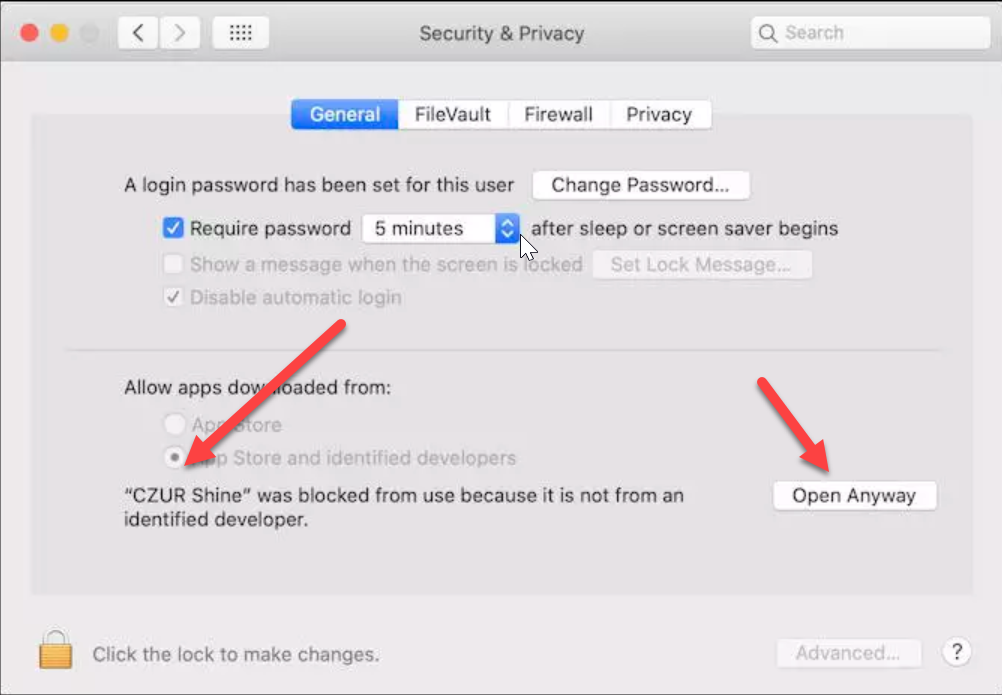The height and width of the screenshot is (695, 1002).
Task: Open the help question mark button
Action: tap(956, 653)
